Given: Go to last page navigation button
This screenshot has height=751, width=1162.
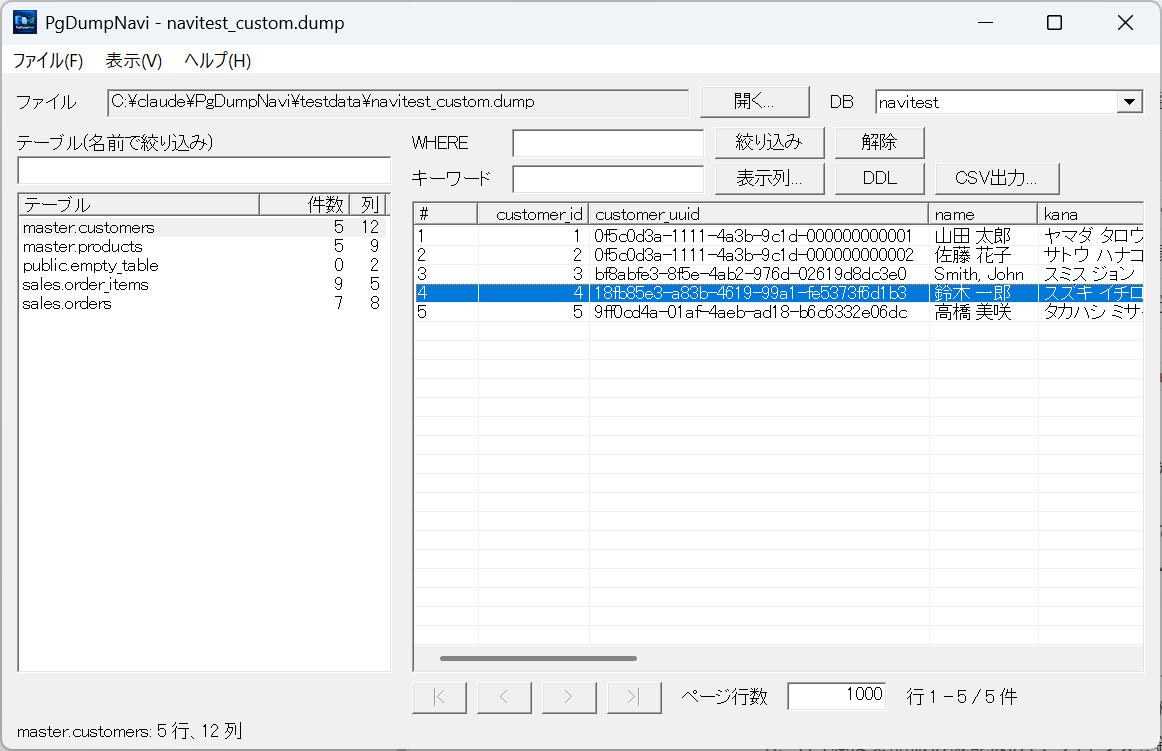Looking at the screenshot, I should (x=634, y=697).
